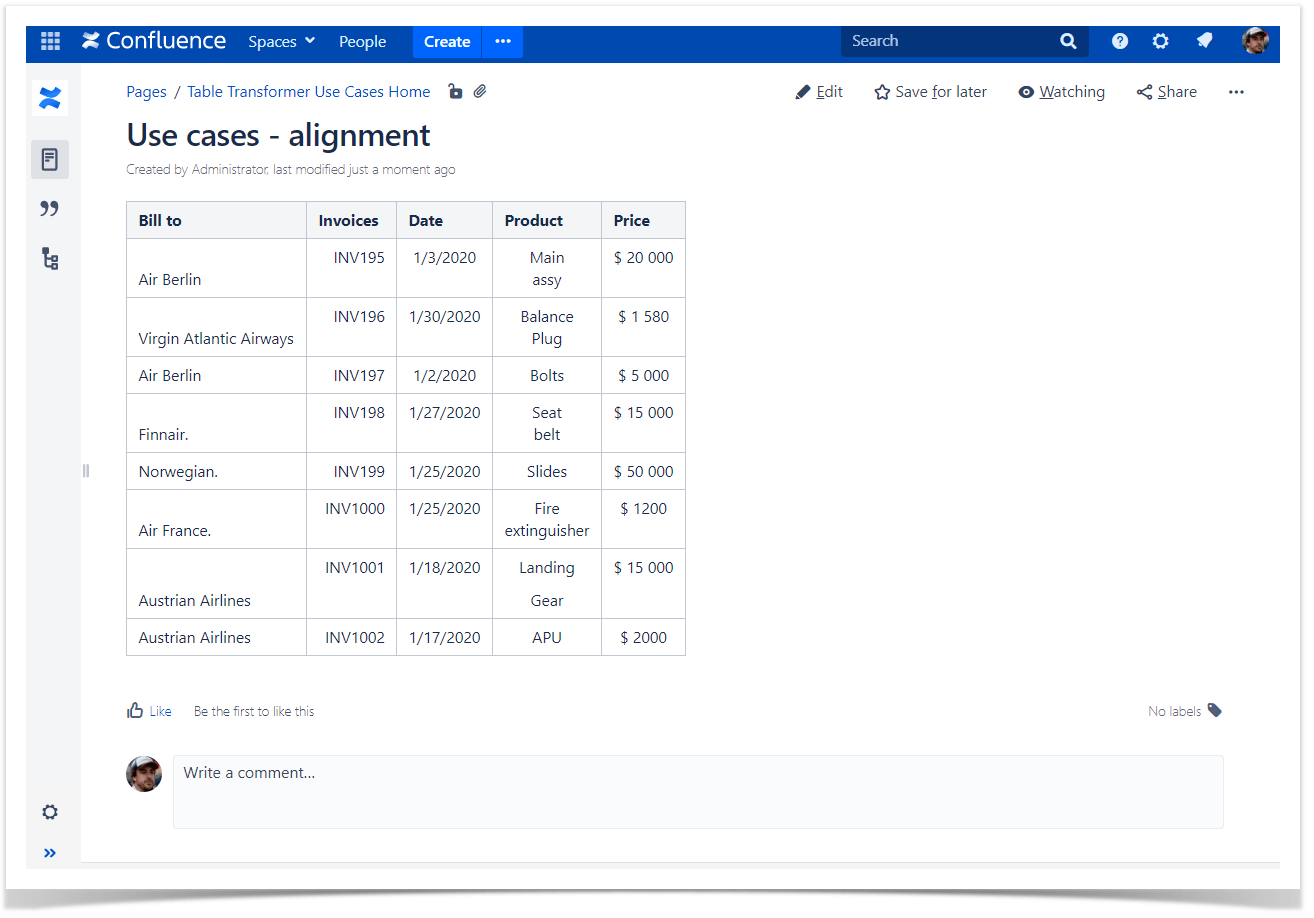
Task: Click the 1/30/2020 date cell
Action: click(444, 327)
